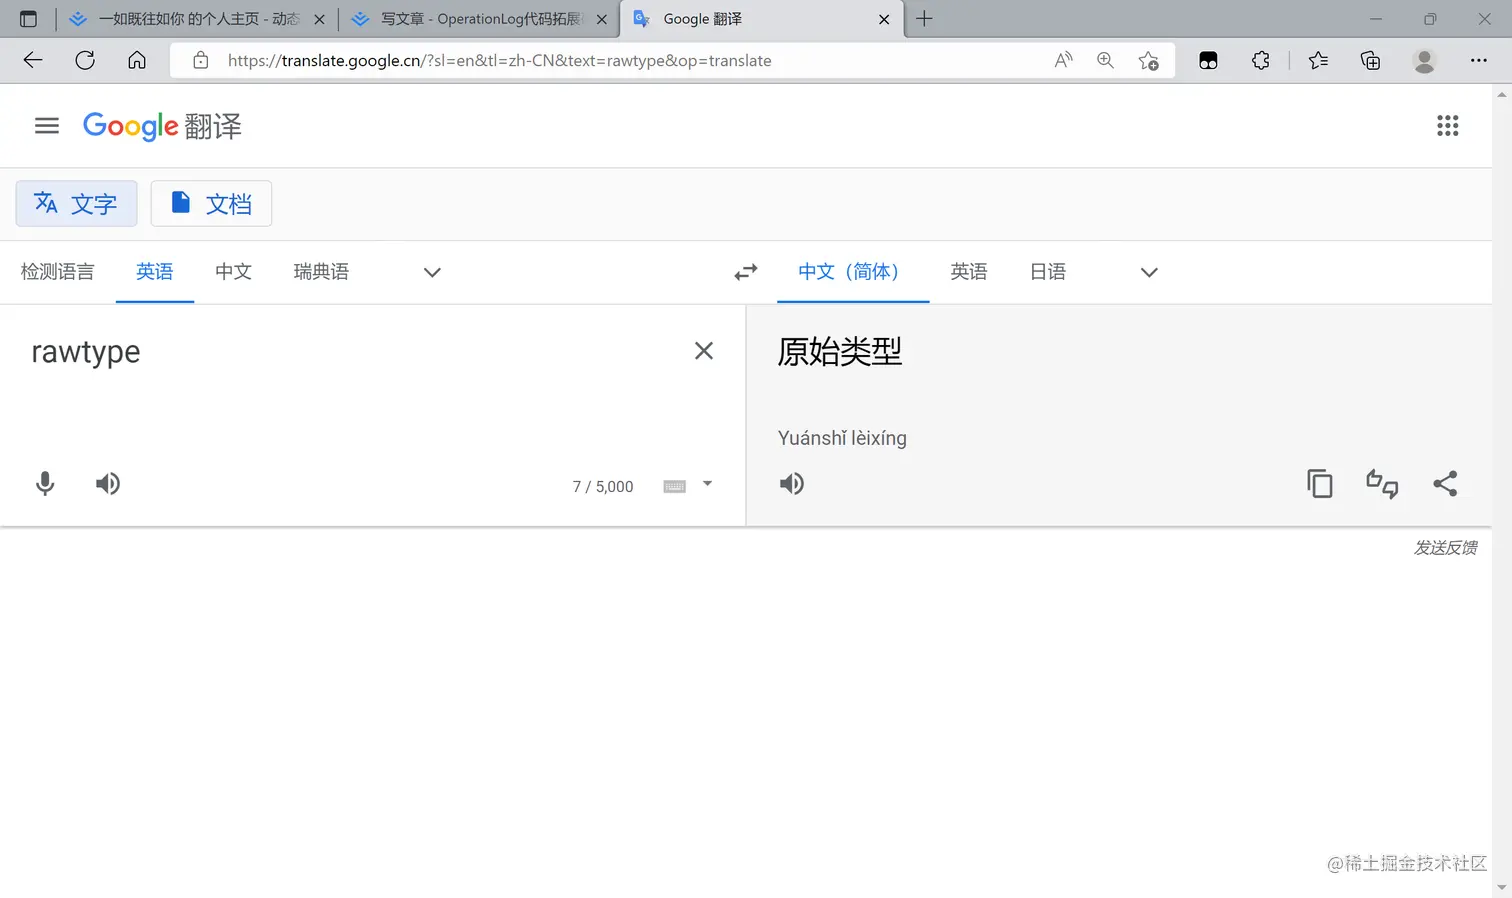
Task: Select 瑞典语 as the source language
Action: pyautogui.click(x=321, y=272)
